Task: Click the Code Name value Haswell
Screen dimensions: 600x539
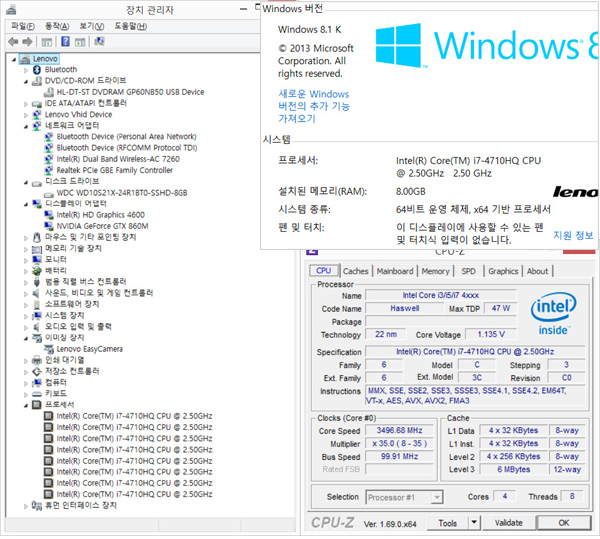Action: [404, 308]
